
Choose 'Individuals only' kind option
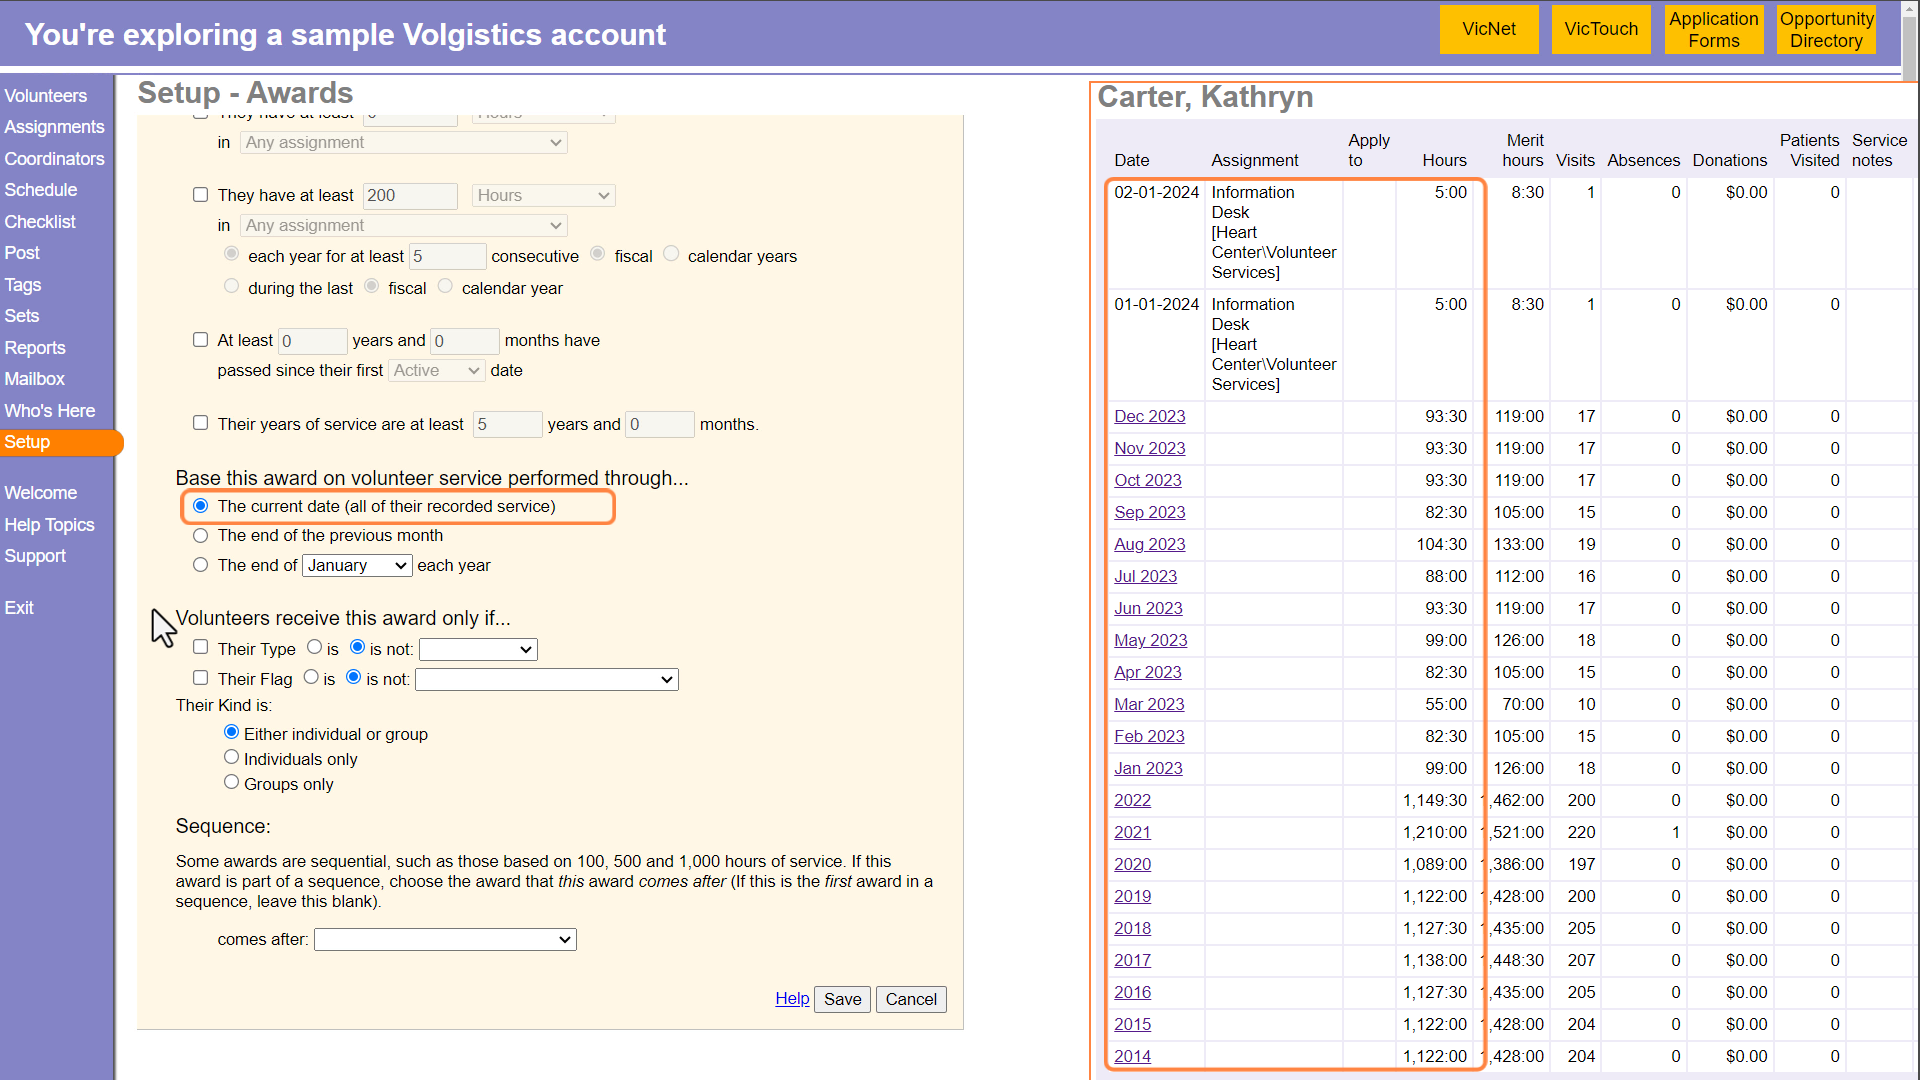tap(232, 757)
